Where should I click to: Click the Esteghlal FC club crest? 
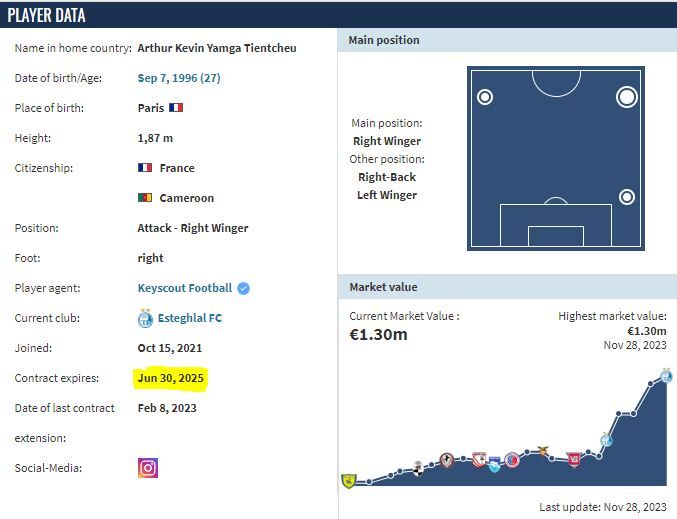point(147,318)
